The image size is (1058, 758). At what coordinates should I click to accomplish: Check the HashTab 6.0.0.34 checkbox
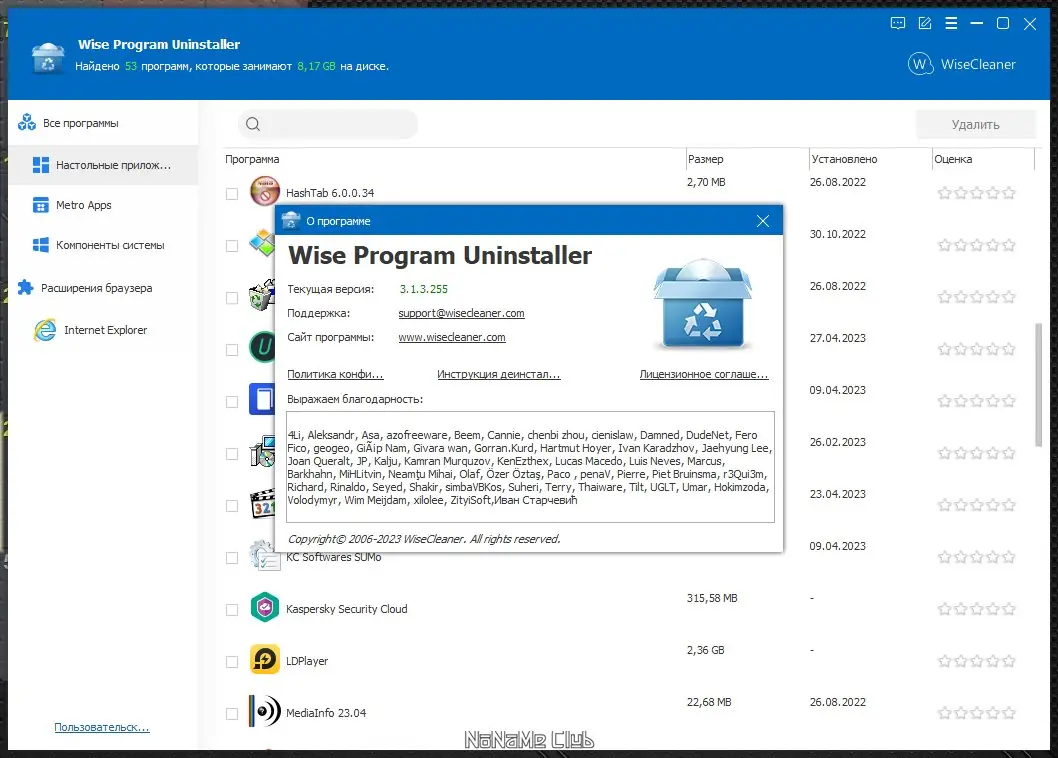tap(232, 194)
